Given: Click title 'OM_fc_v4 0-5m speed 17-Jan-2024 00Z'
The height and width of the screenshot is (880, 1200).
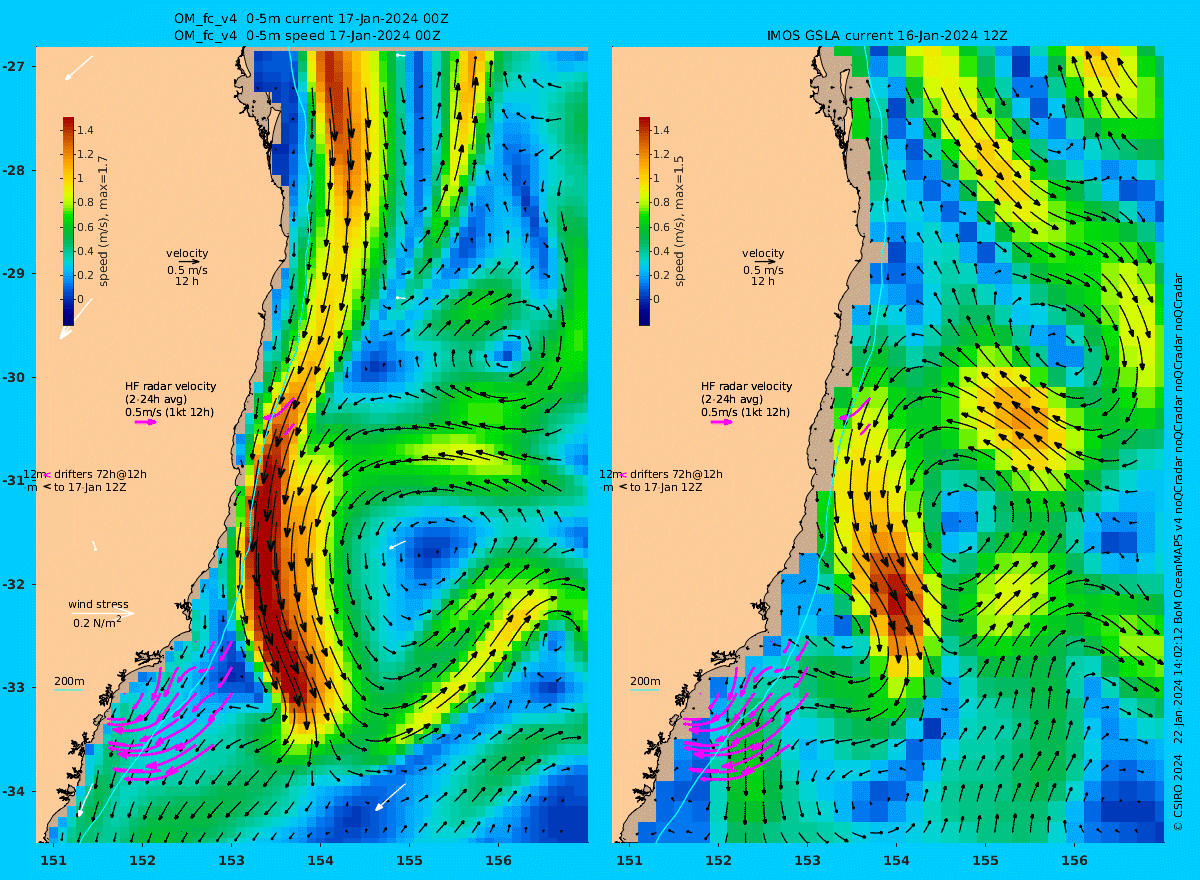Looking at the screenshot, I should tap(306, 36).
